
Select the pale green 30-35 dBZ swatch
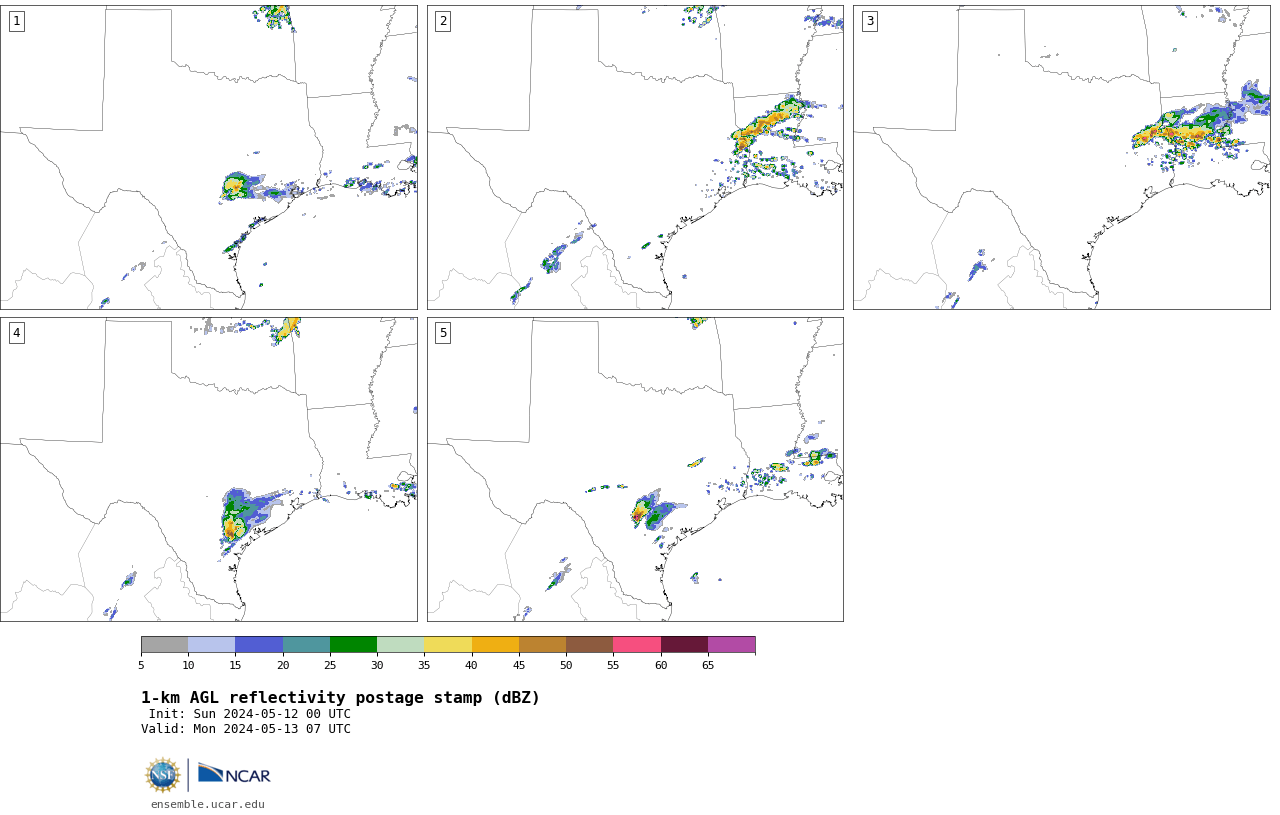(401, 645)
